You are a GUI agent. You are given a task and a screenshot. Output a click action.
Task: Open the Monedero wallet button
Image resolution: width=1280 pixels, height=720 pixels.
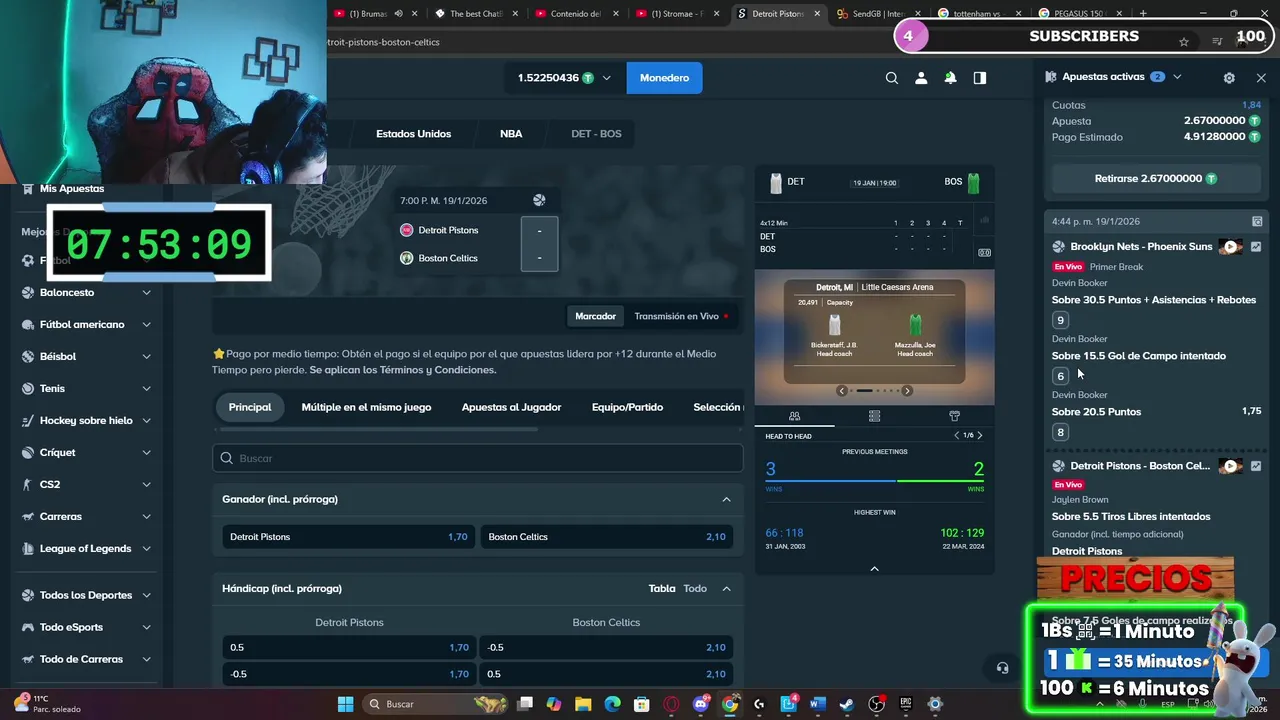tap(664, 78)
